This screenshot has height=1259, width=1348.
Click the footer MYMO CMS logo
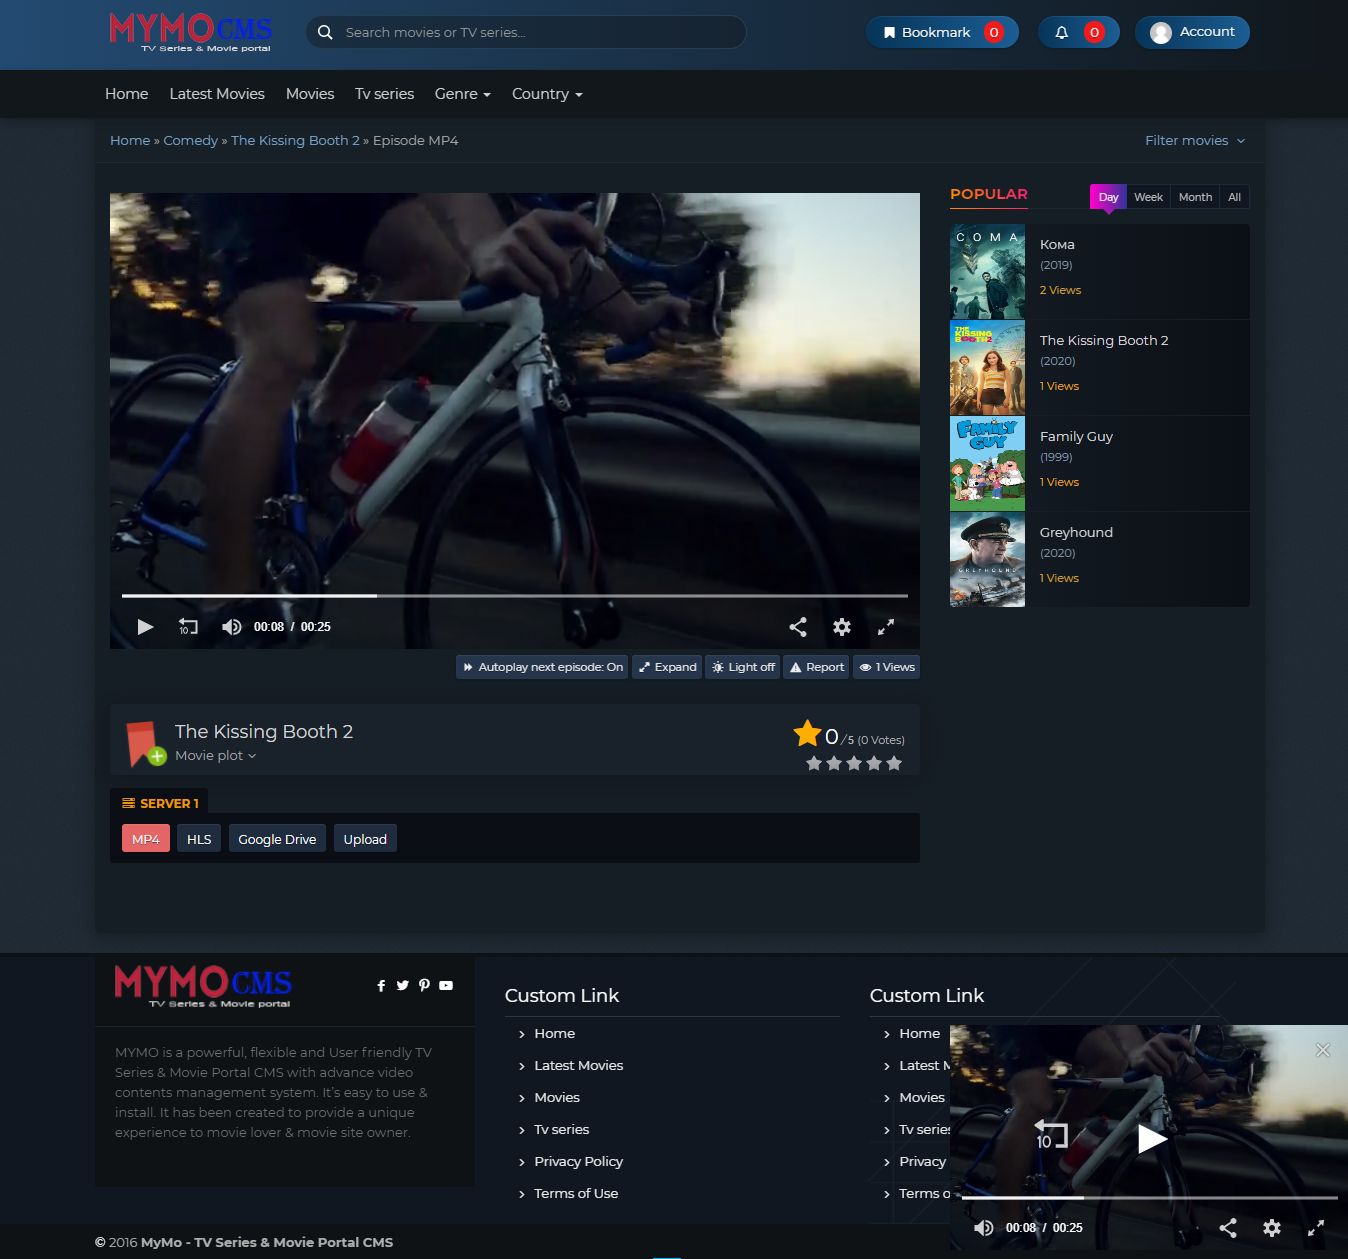(203, 987)
